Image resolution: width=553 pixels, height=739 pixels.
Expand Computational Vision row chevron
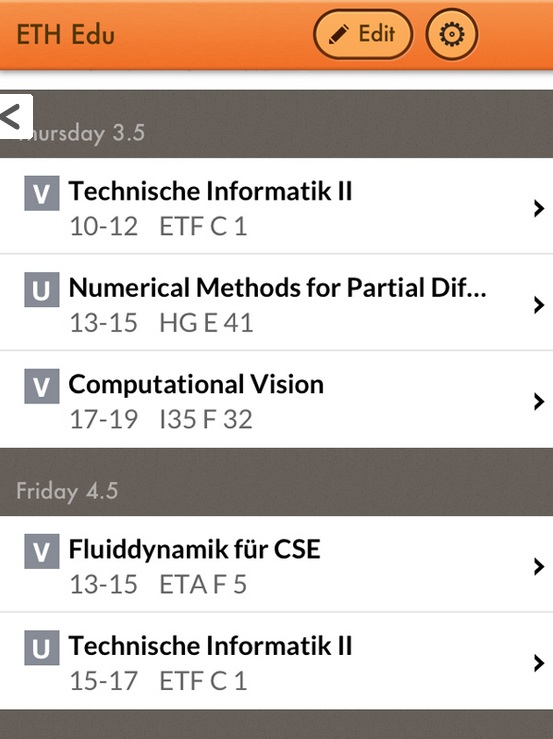coord(539,401)
